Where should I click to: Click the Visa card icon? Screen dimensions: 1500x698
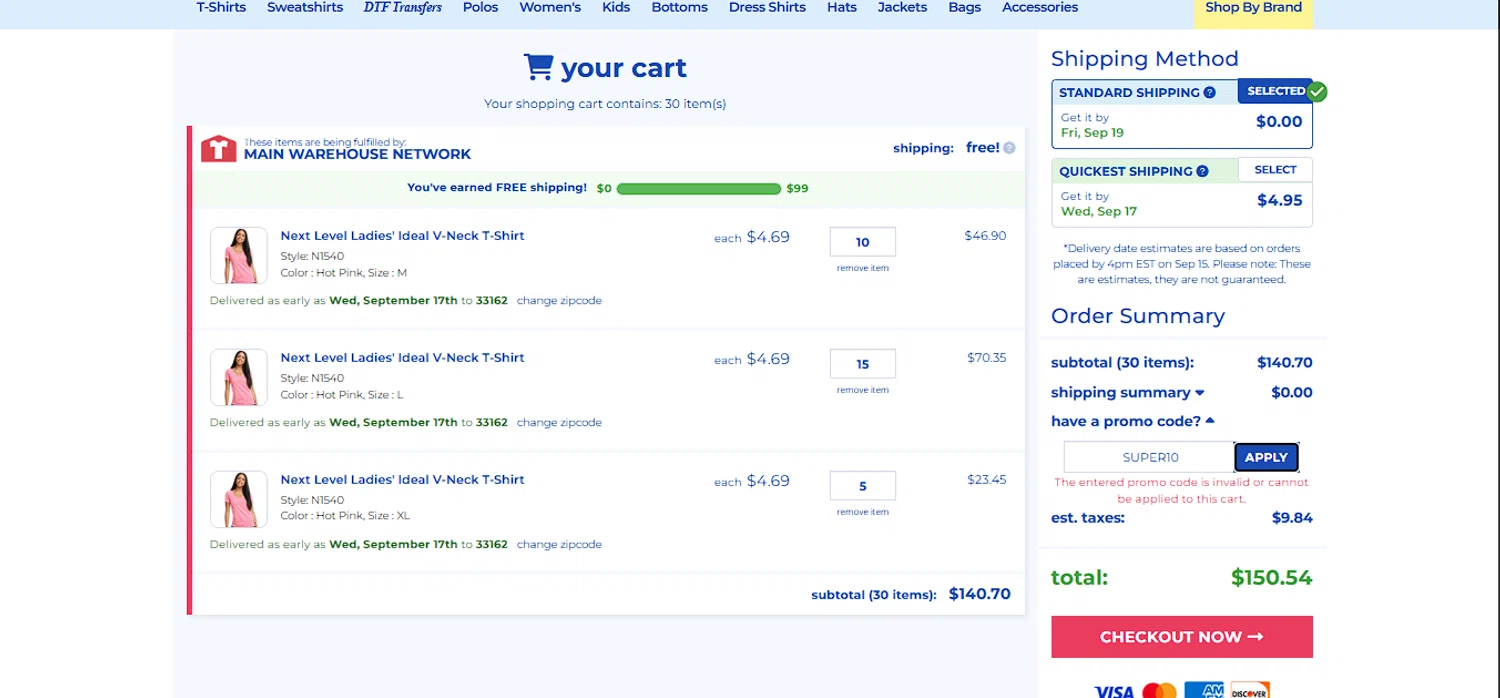(1113, 691)
